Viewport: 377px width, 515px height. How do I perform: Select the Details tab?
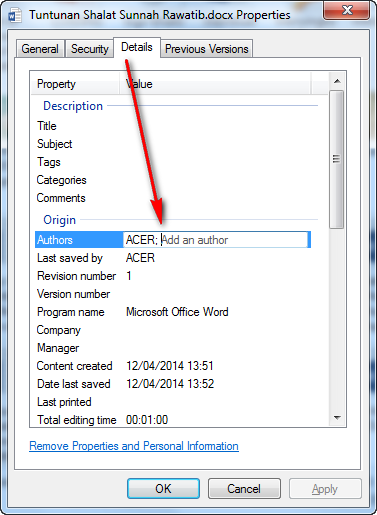click(x=137, y=47)
